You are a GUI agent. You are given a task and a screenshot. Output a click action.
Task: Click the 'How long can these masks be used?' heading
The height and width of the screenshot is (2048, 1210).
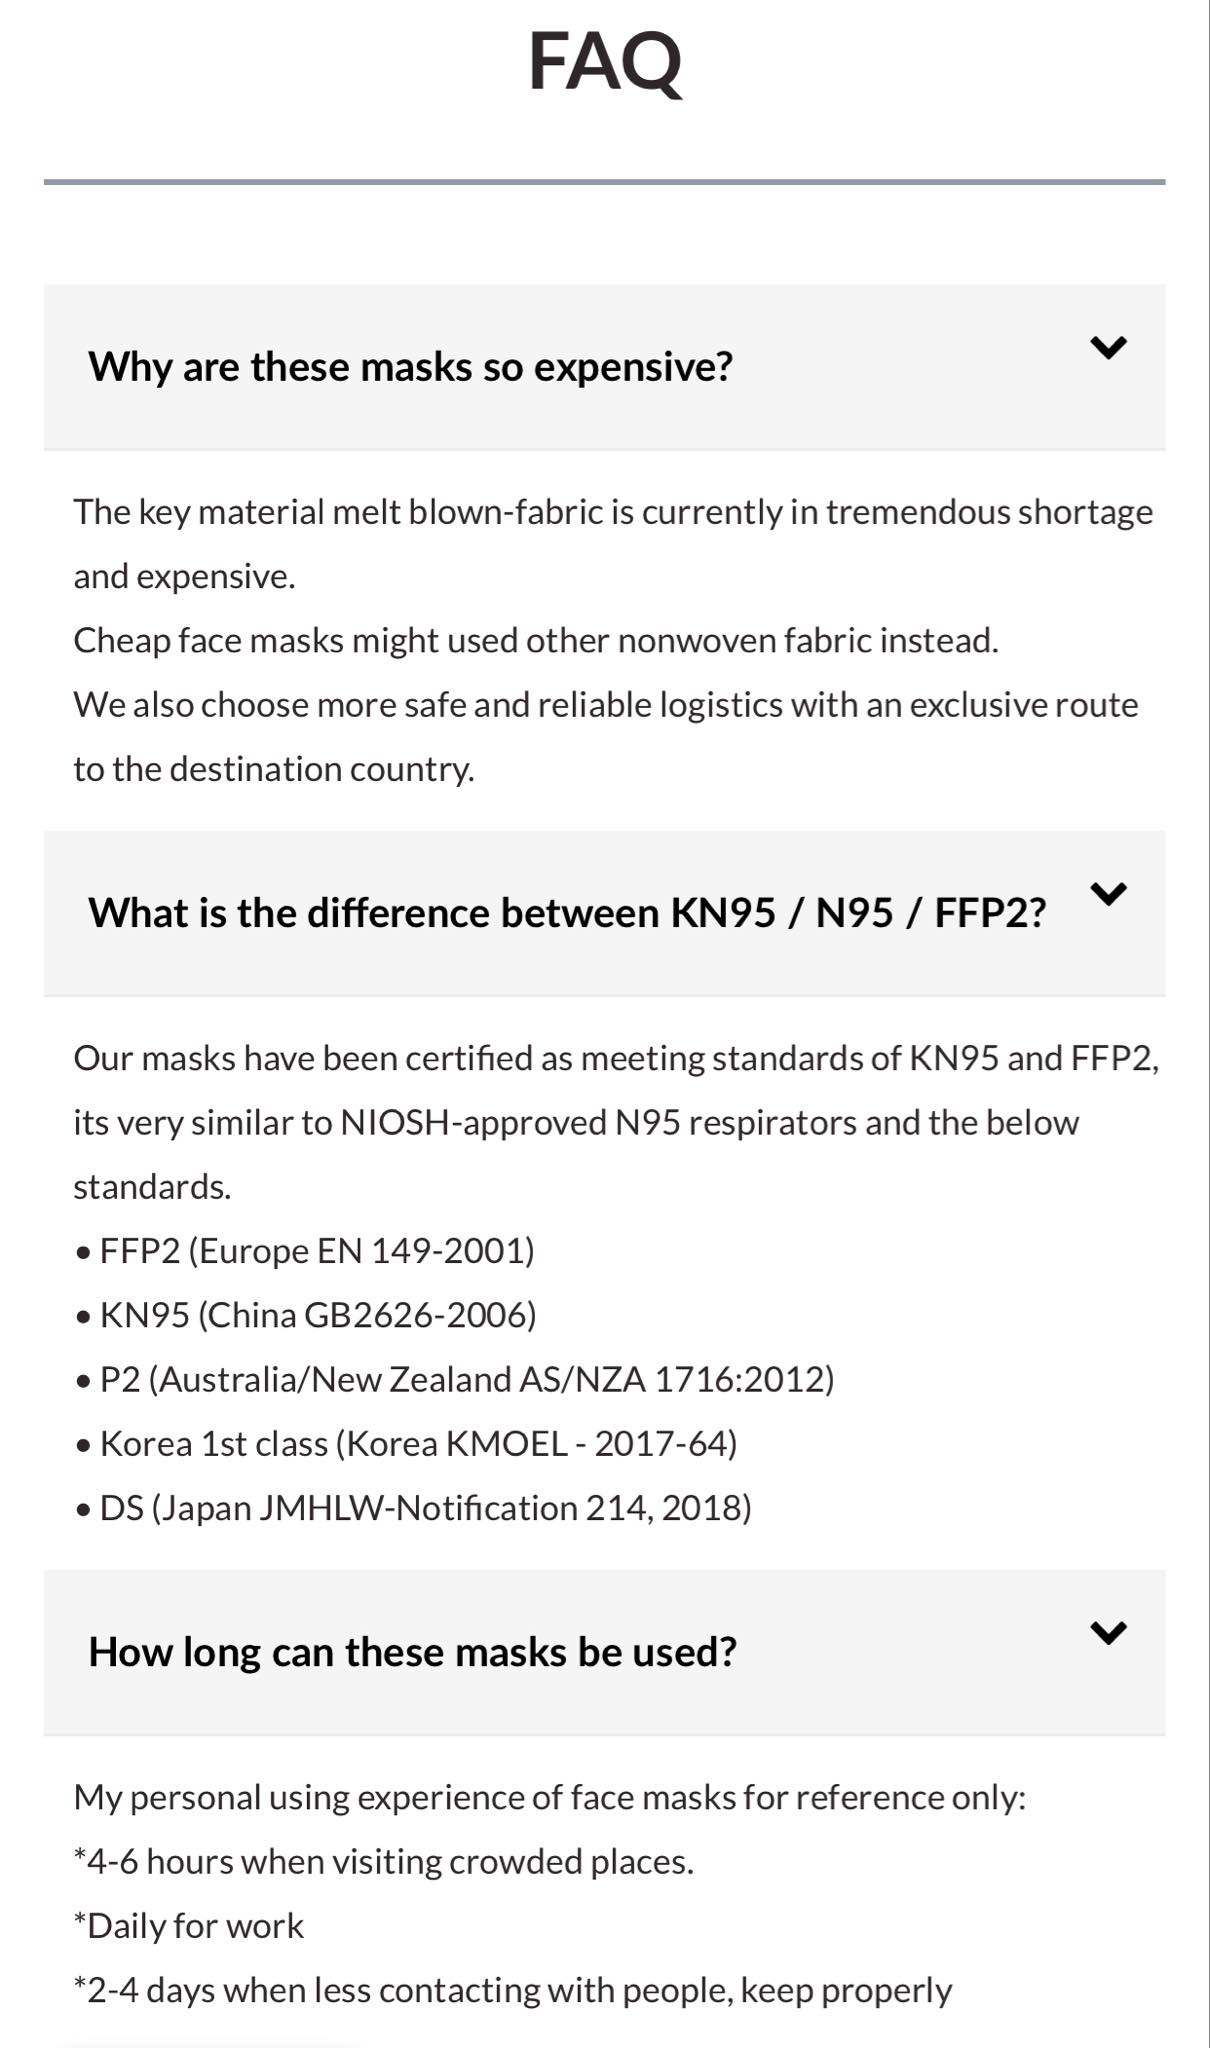412,1651
